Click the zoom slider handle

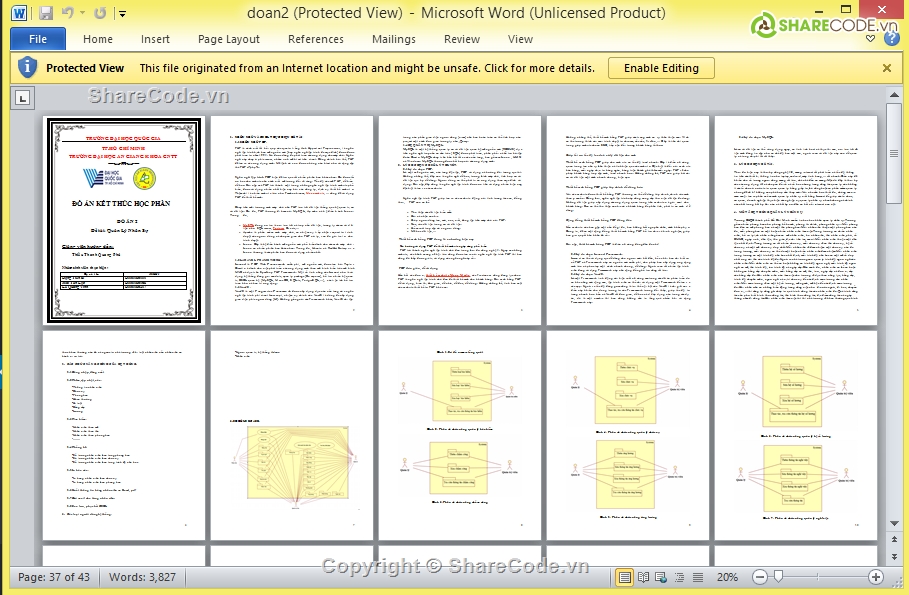pyautogui.click(x=778, y=576)
